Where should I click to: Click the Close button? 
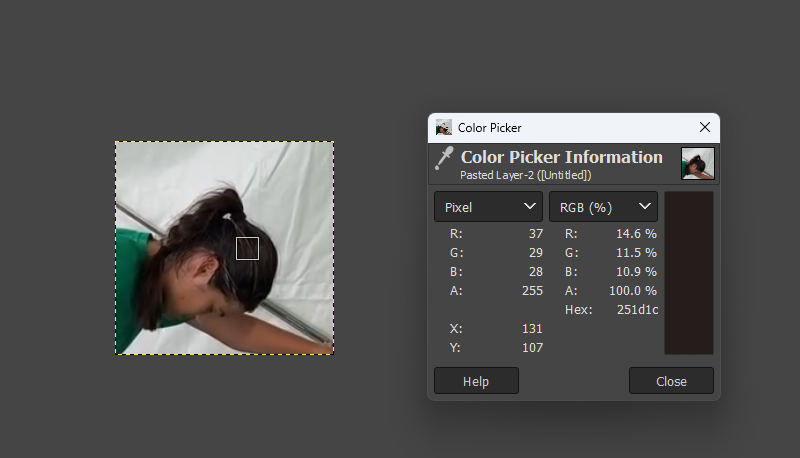click(671, 381)
